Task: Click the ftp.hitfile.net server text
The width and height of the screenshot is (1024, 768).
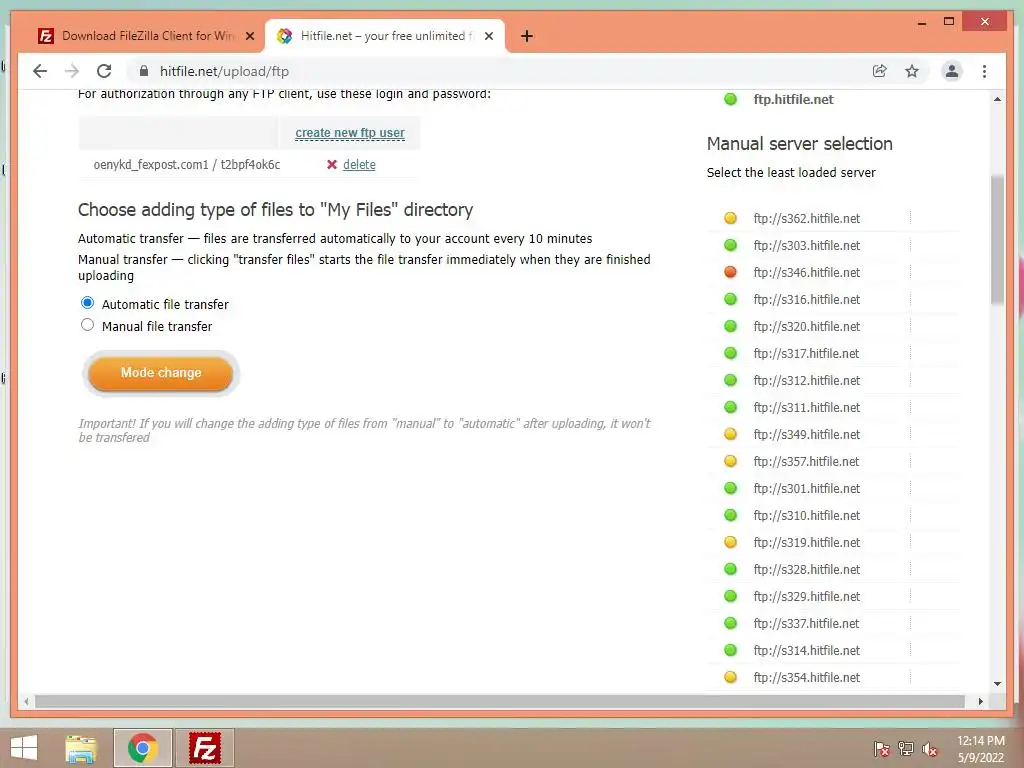Action: (x=793, y=99)
